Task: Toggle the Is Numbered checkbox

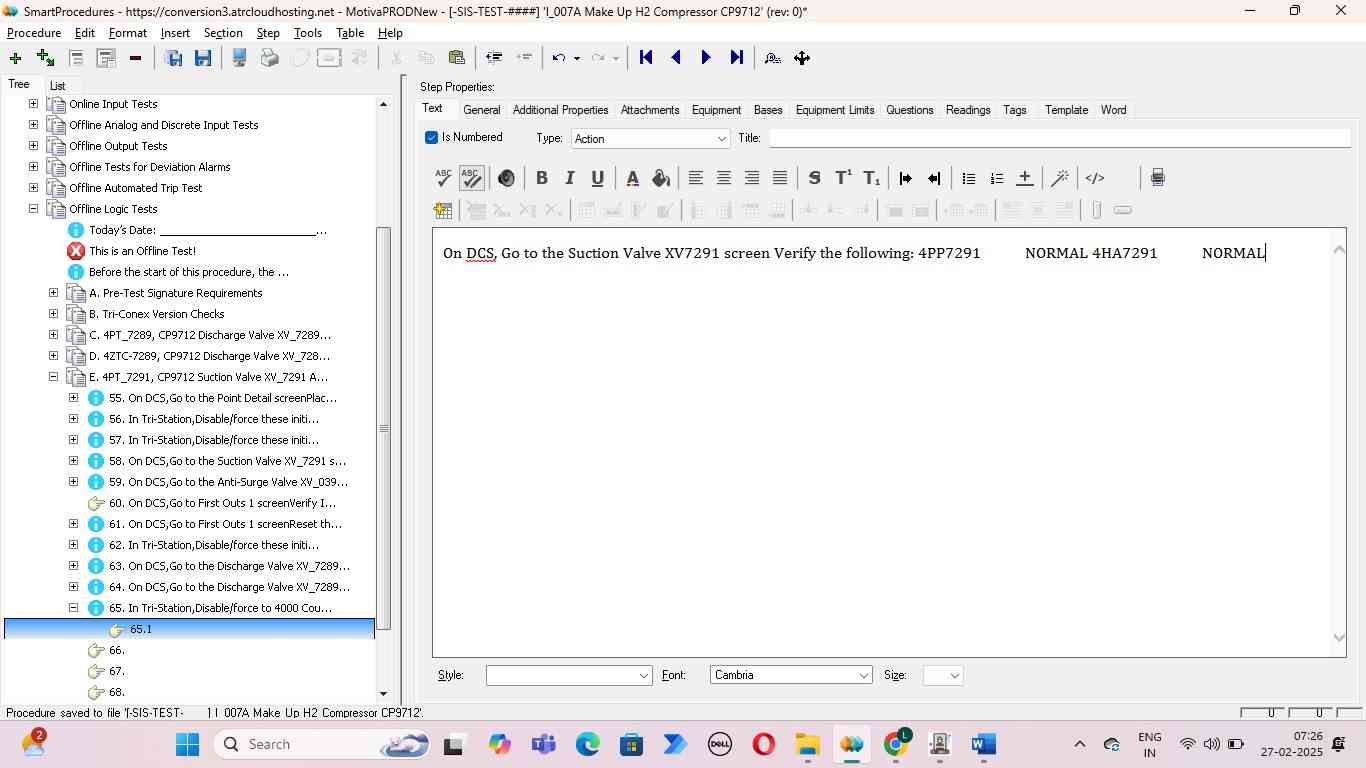Action: [x=431, y=137]
